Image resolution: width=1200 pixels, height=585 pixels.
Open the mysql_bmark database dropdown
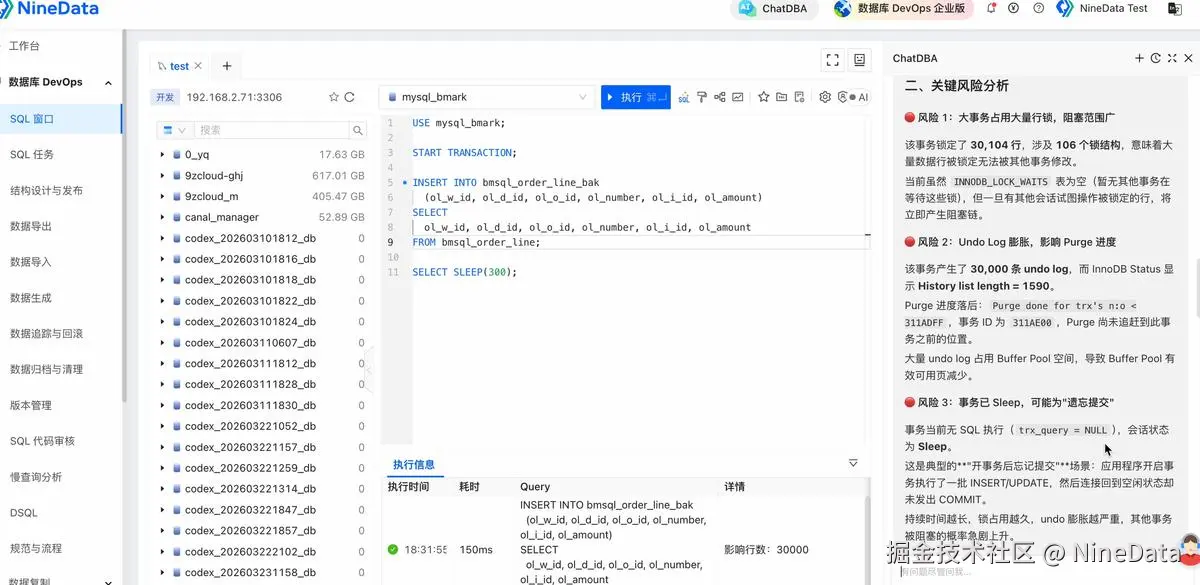pyautogui.click(x=488, y=97)
